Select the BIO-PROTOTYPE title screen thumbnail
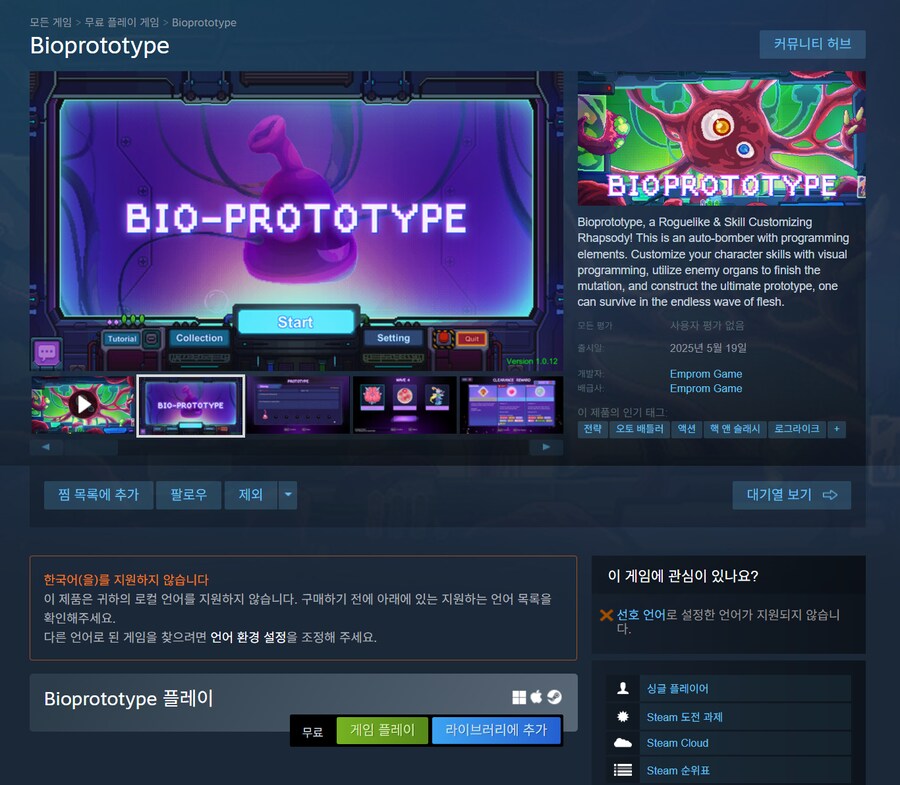The height and width of the screenshot is (785, 900). click(x=191, y=406)
